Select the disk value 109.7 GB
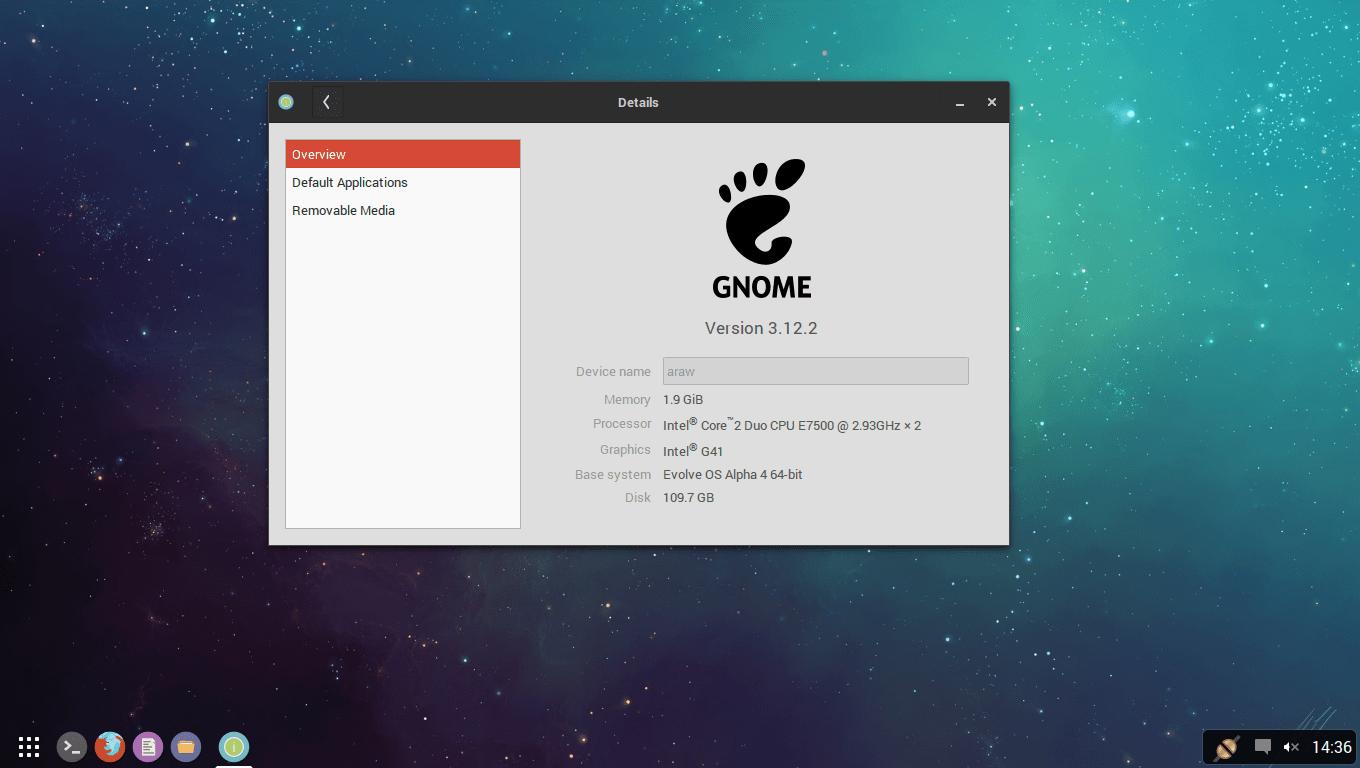Image resolution: width=1360 pixels, height=768 pixels. (688, 497)
